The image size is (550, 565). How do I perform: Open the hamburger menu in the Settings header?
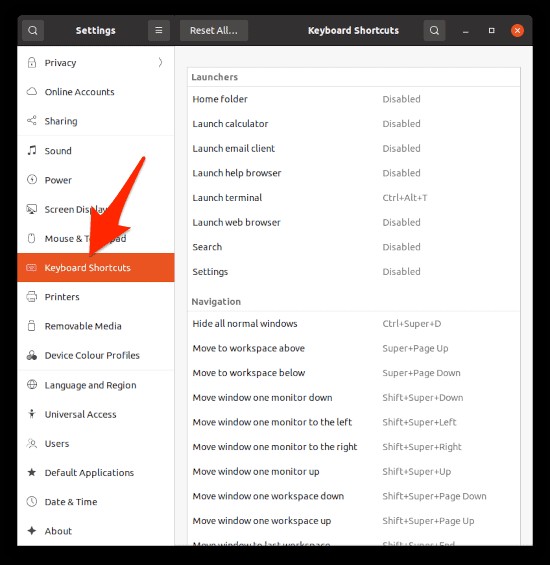159,30
